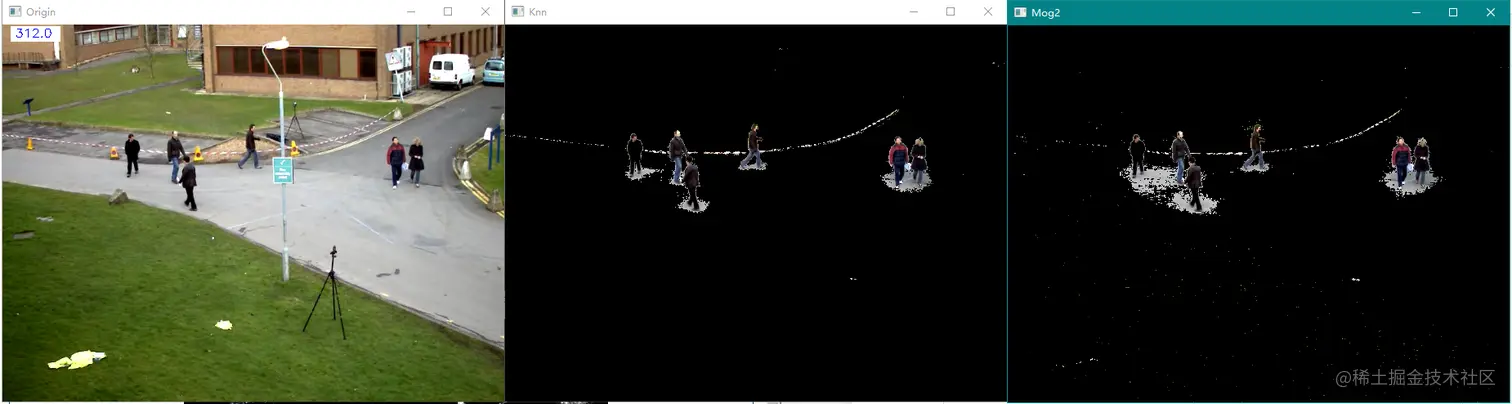Image resolution: width=1512 pixels, height=404 pixels.
Task: Click the Knn window title text
Action: [538, 12]
